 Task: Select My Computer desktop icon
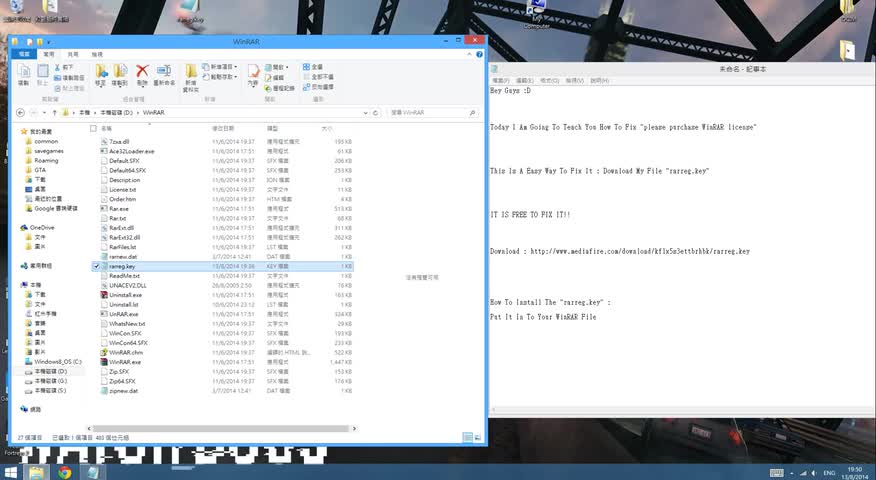coord(536,14)
